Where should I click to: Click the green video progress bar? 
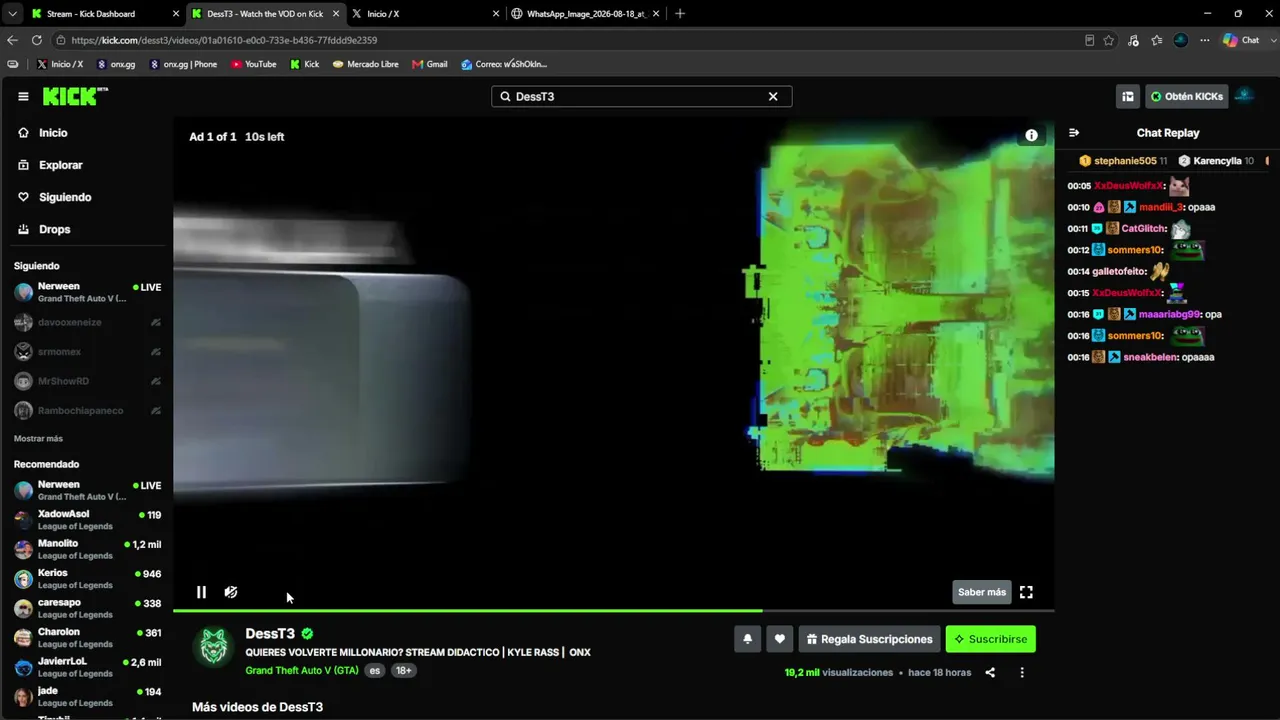(614, 610)
